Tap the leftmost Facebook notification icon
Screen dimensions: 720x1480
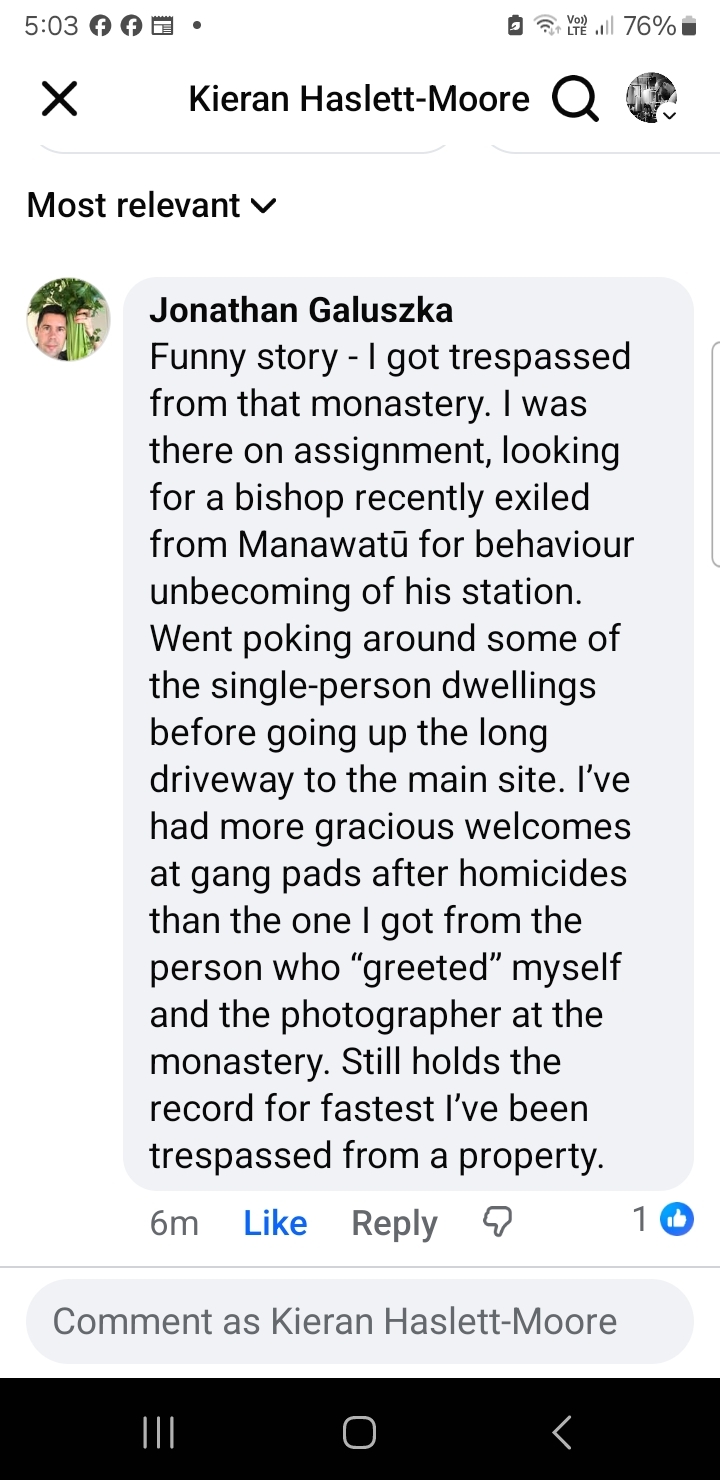[x=99, y=27]
